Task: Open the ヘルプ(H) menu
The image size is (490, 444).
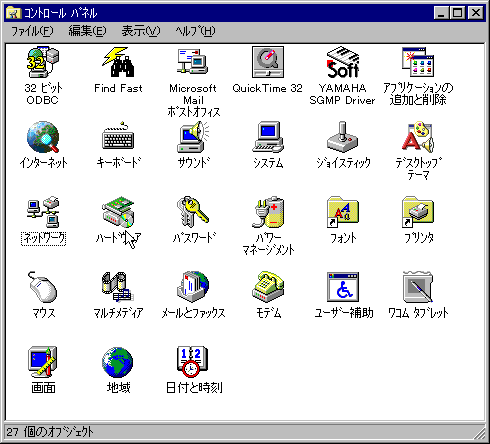Action: [x=196, y=31]
